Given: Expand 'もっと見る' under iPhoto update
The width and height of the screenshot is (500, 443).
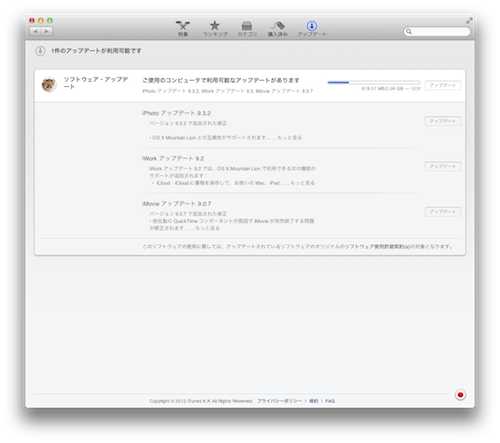Looking at the screenshot, I should (289, 137).
